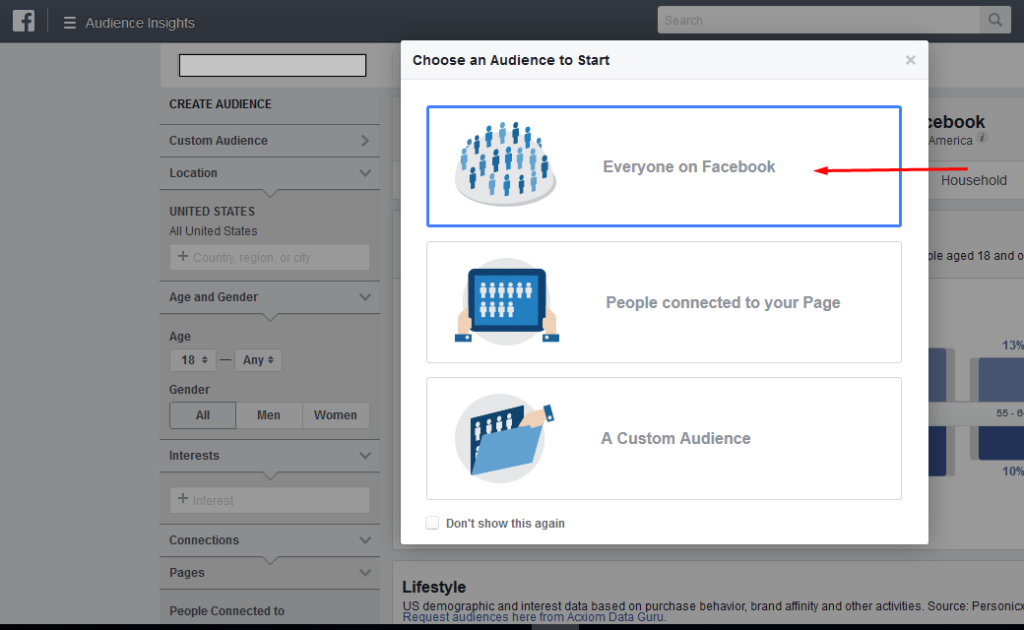This screenshot has width=1024, height=630.
Task: Click the folder illustration for Custom Audience
Action: (x=505, y=439)
